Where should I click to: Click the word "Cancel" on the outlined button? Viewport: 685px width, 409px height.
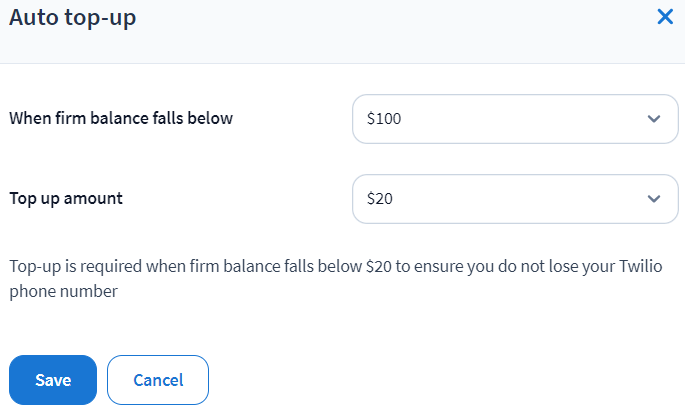pyautogui.click(x=158, y=380)
